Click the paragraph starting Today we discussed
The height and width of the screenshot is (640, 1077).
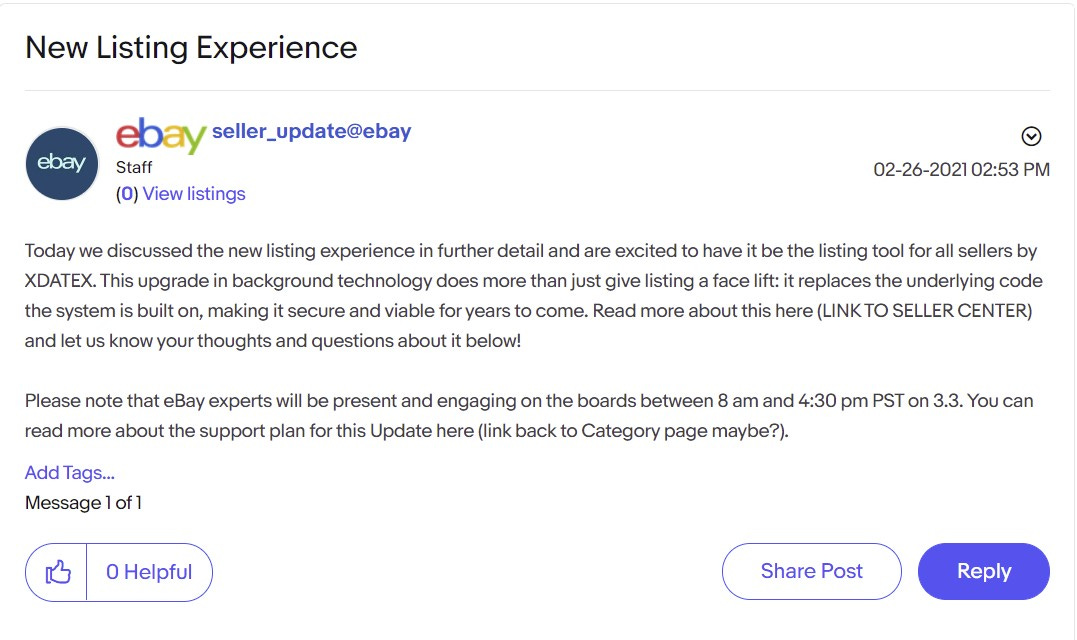click(534, 295)
